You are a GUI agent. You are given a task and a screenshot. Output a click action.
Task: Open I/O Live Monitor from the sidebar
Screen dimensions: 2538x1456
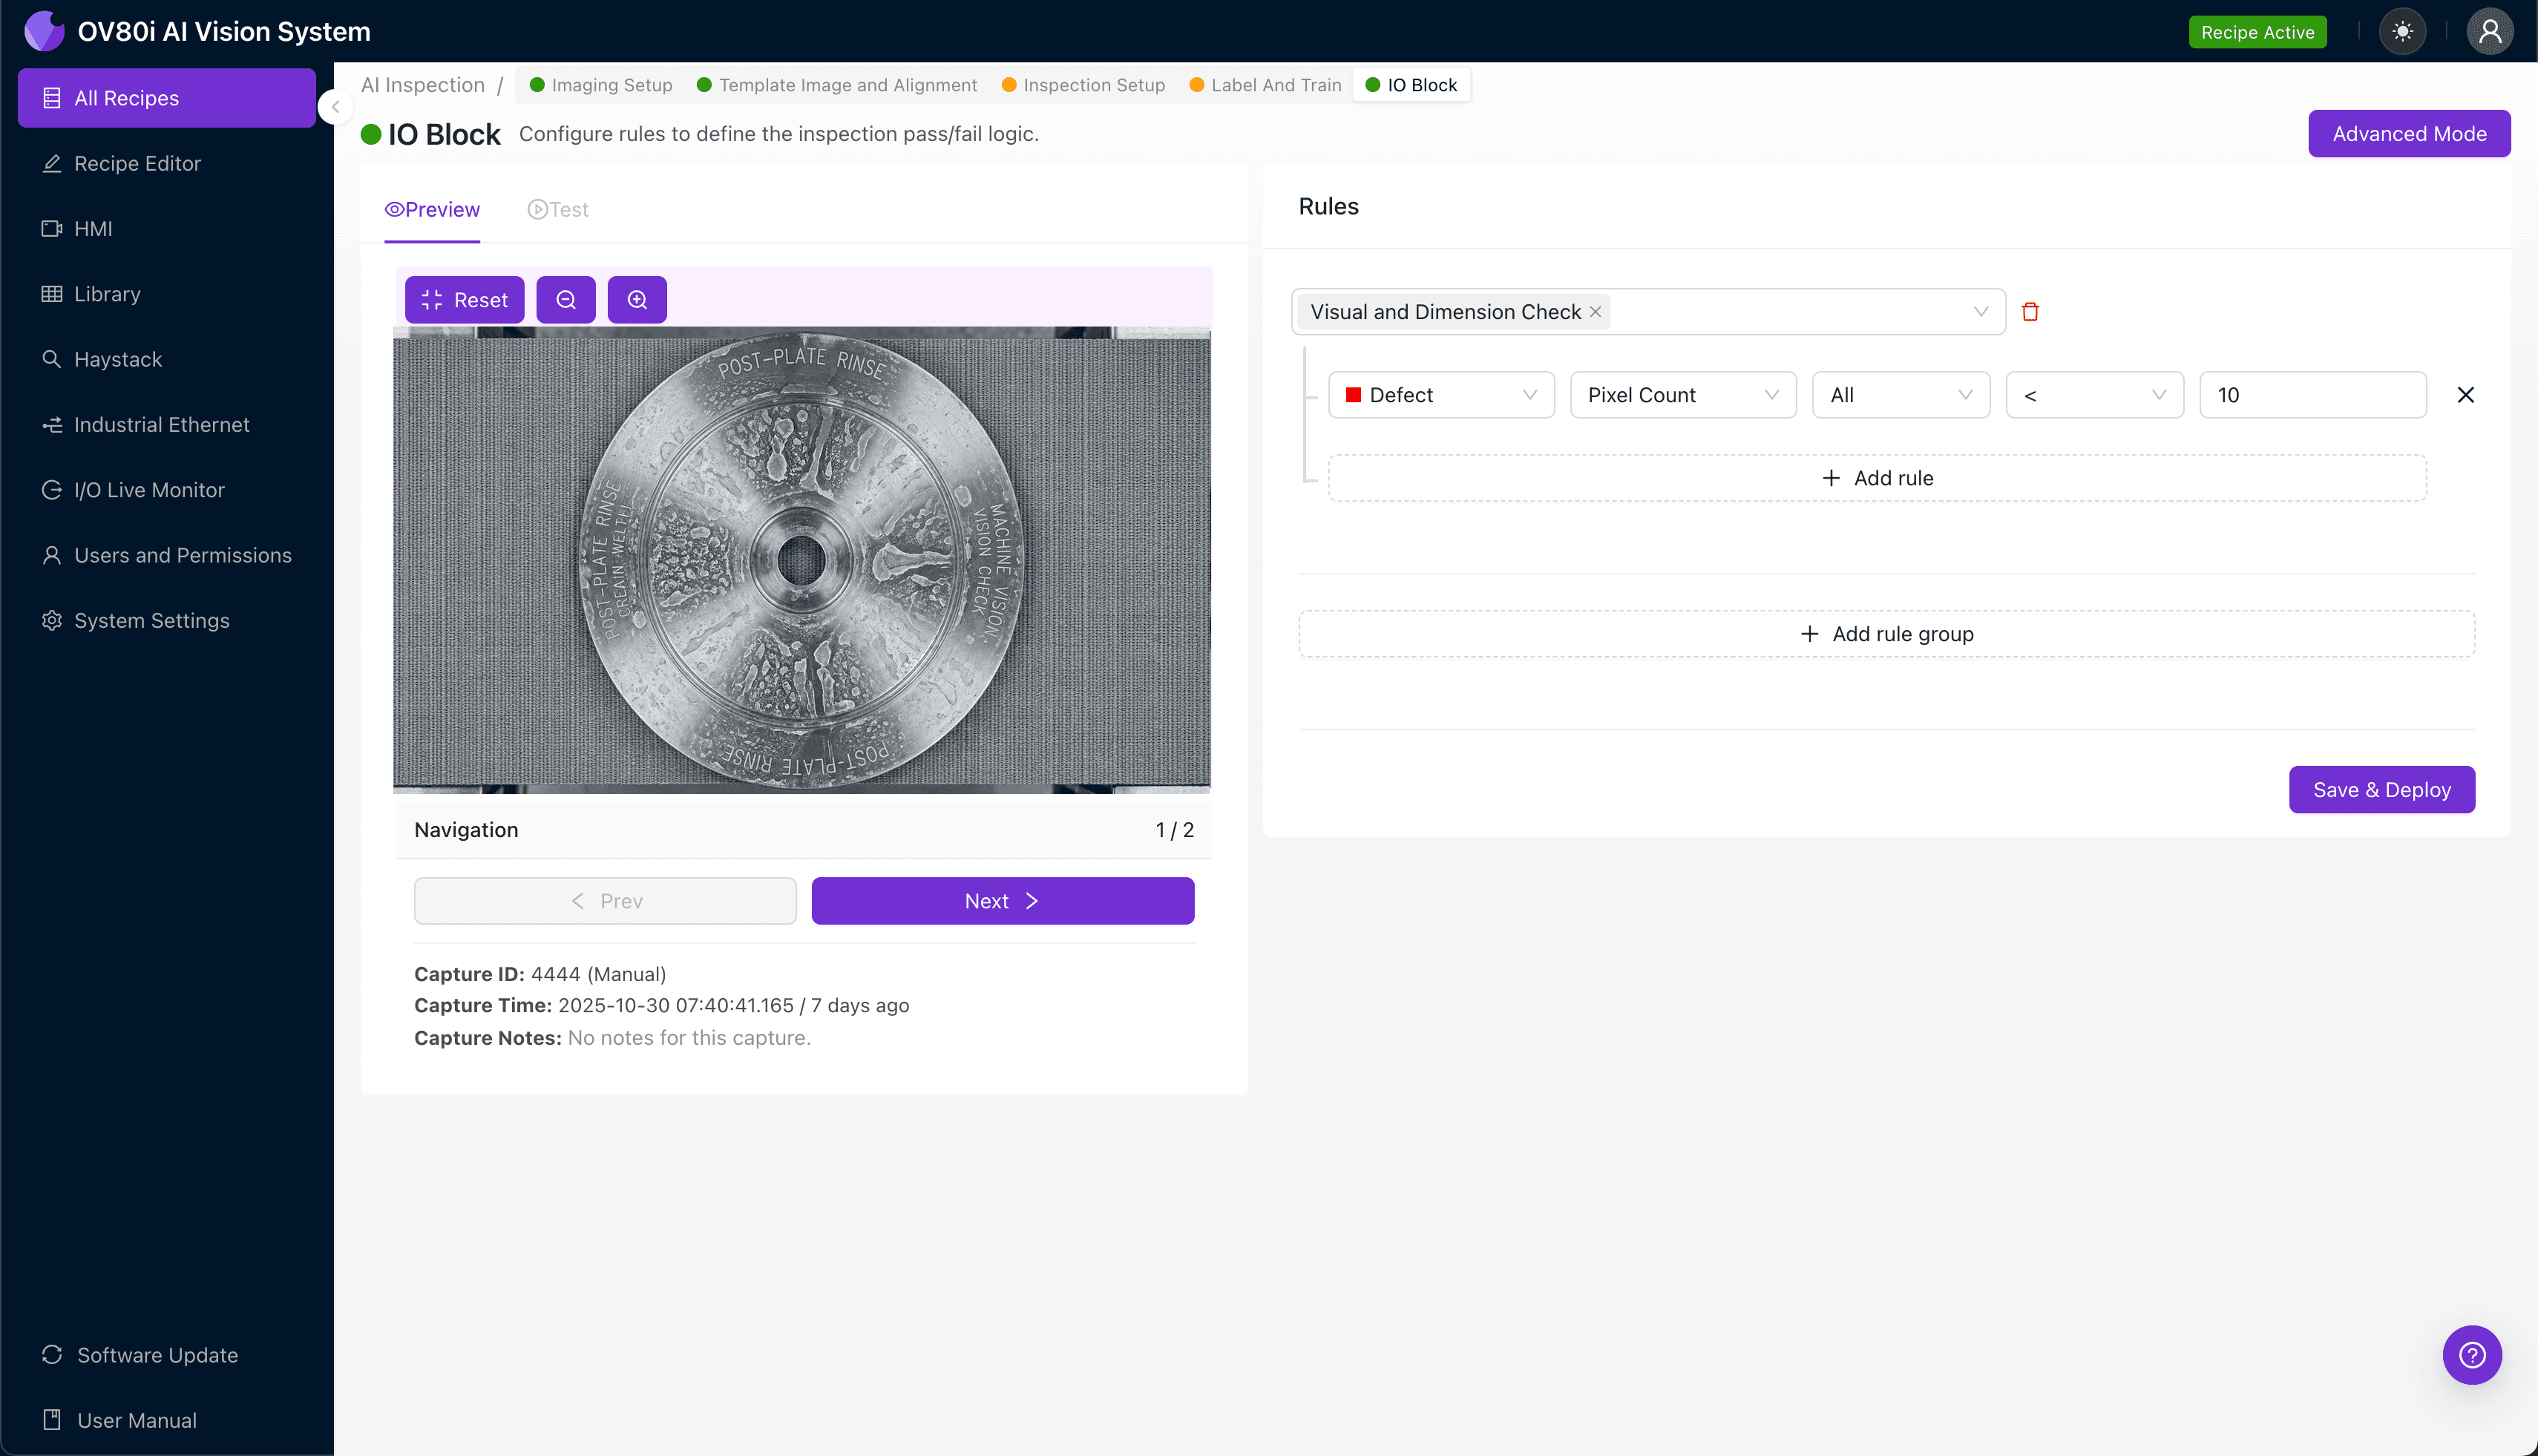[149, 489]
